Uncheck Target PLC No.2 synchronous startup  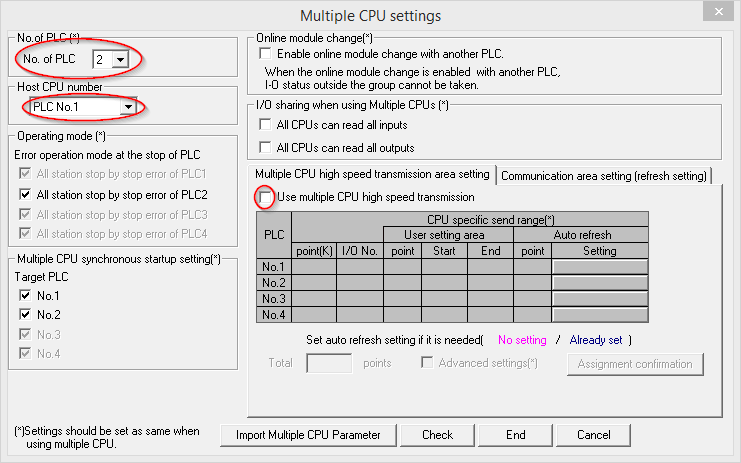coord(25,315)
